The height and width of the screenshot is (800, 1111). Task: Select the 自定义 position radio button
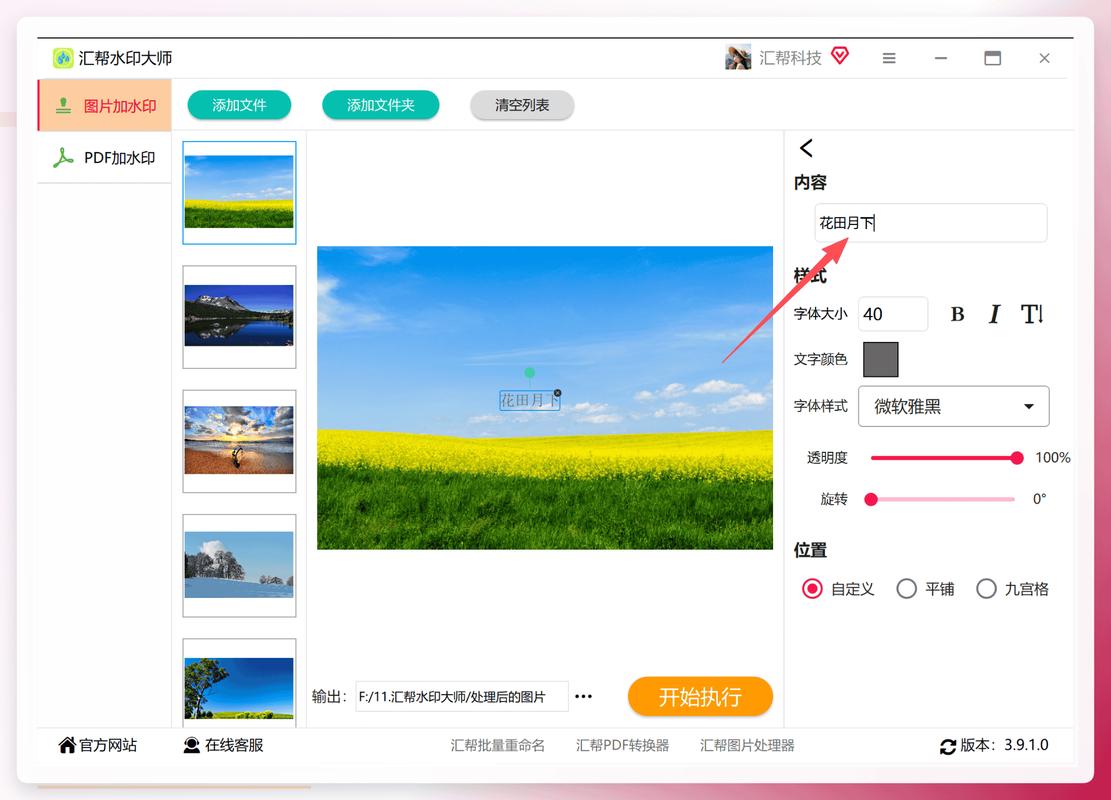[812, 589]
